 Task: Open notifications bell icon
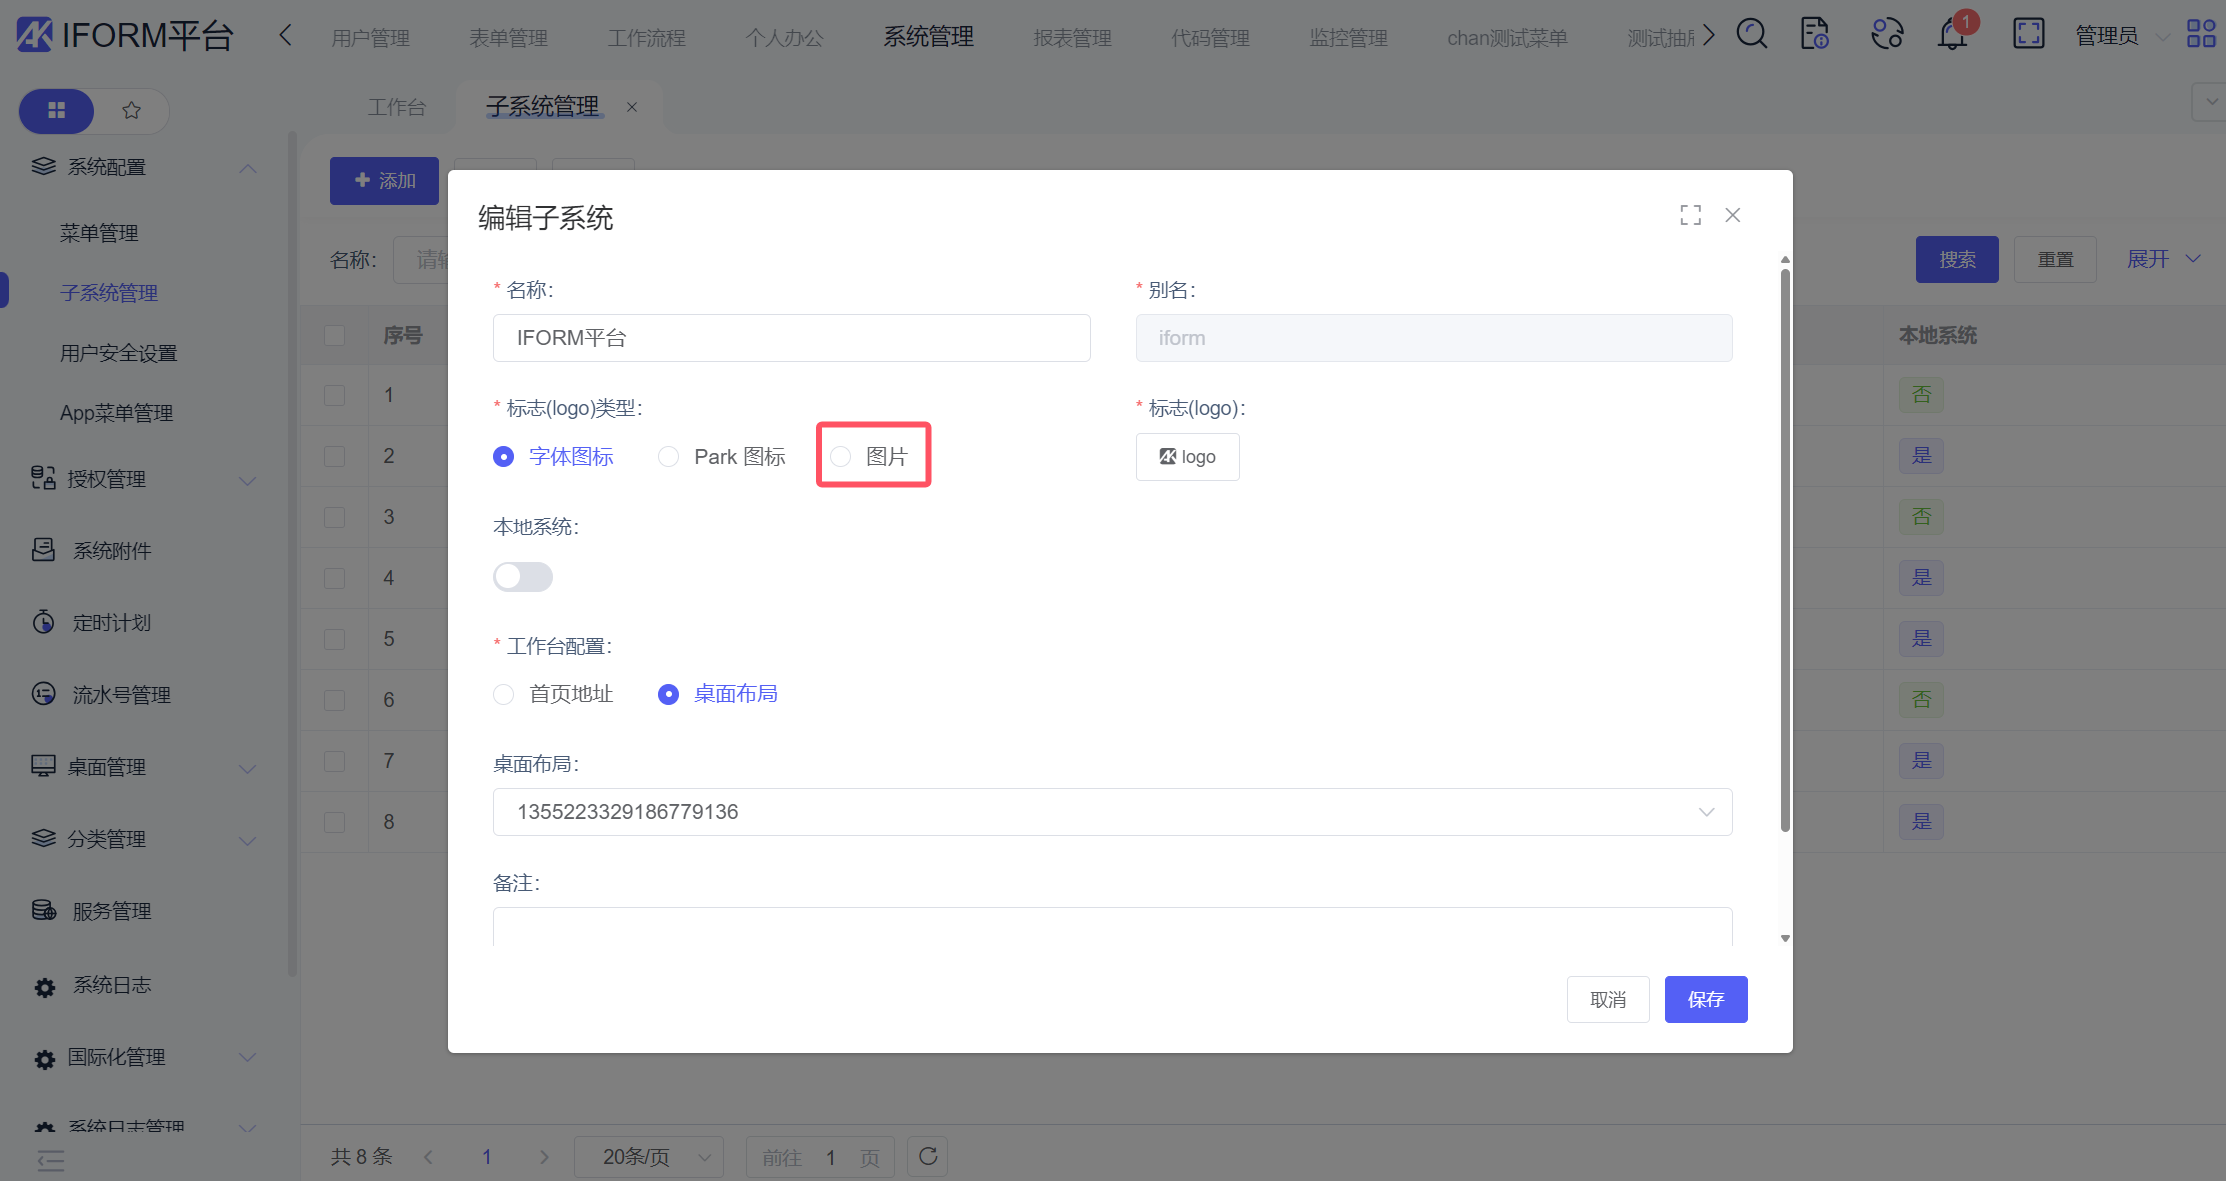coord(1952,35)
